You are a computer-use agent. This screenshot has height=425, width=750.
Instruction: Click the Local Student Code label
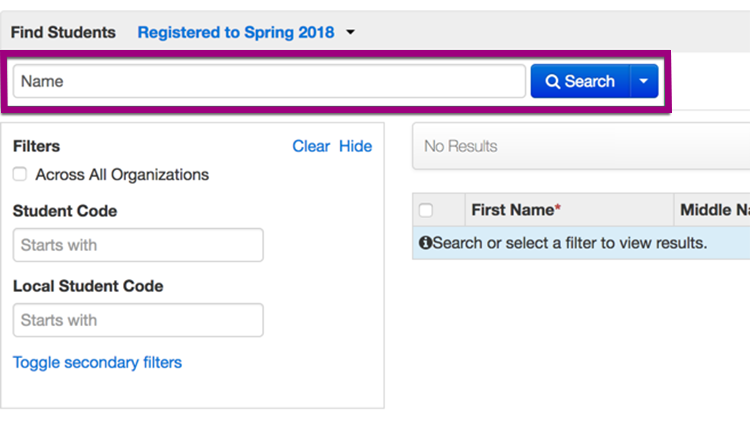(x=88, y=286)
